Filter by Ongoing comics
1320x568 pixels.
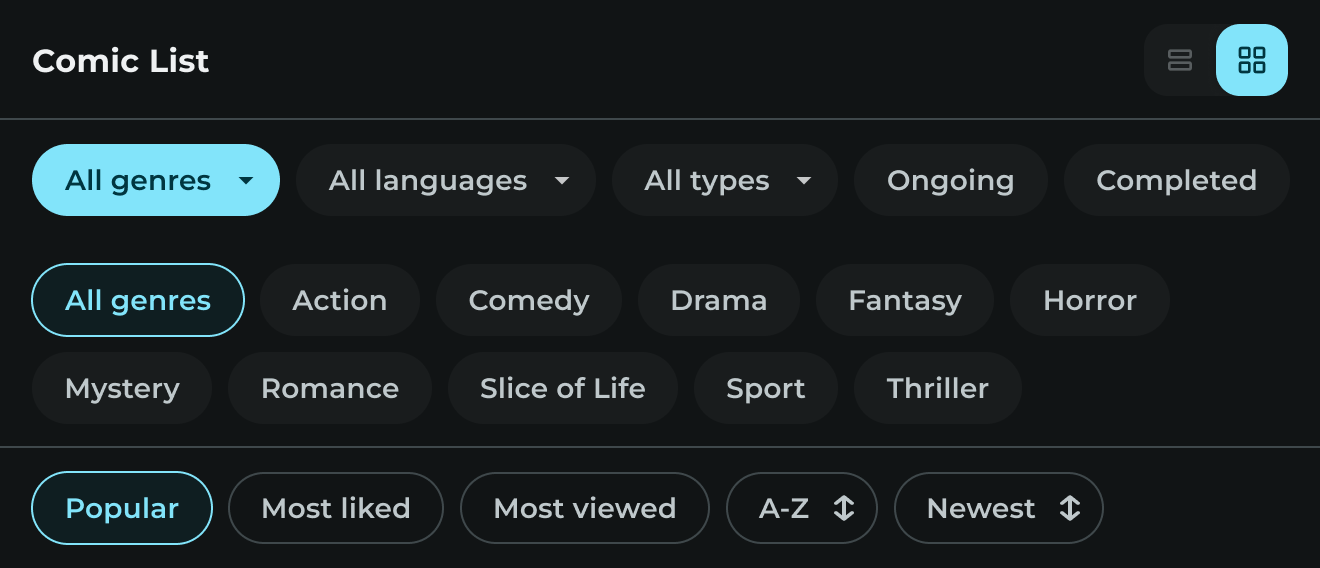950,180
